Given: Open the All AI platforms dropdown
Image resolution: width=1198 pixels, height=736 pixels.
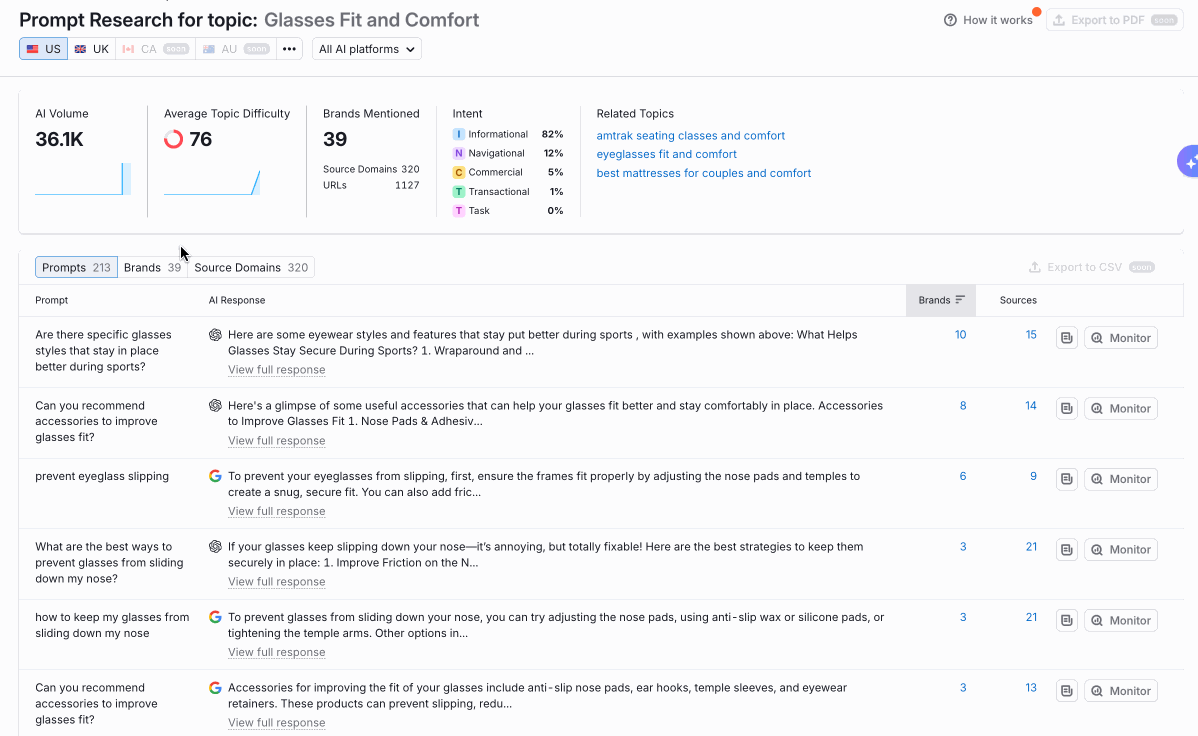Looking at the screenshot, I should 367,49.
